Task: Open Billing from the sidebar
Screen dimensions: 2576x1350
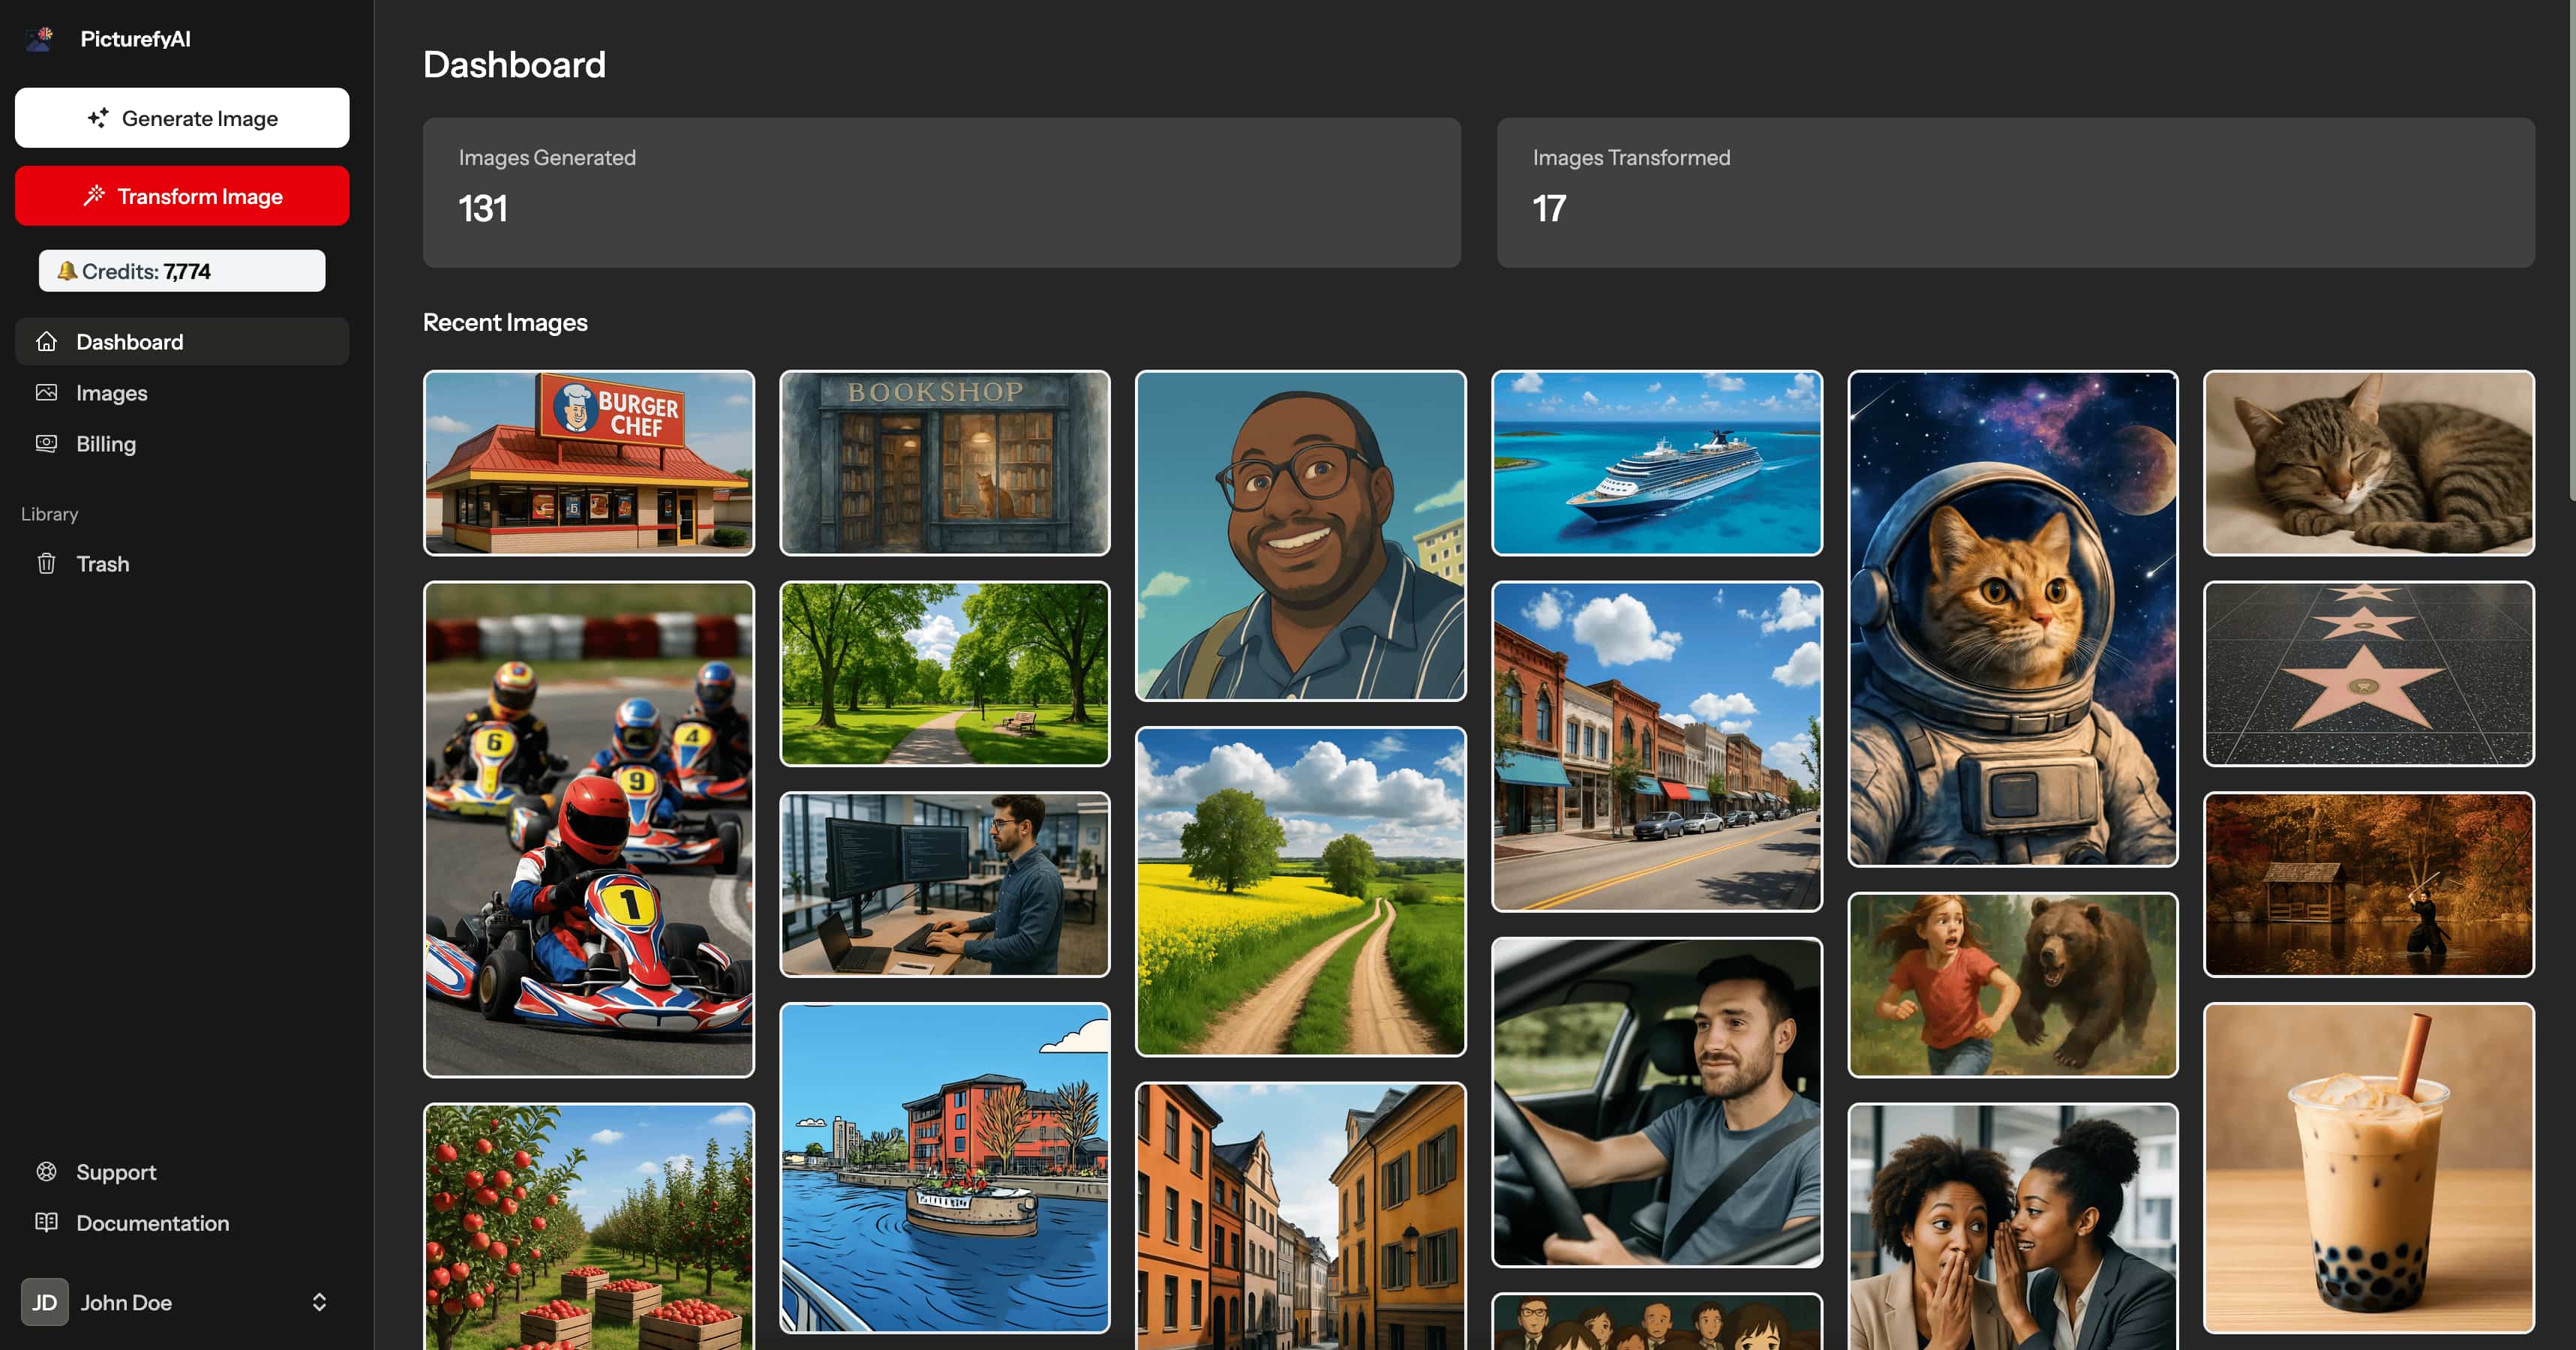Action: (105, 444)
